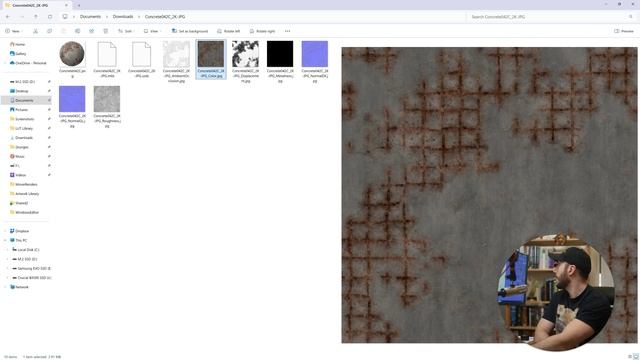Select the Concrete042C sphere preview PNG
640x360 pixels.
tap(72, 59)
